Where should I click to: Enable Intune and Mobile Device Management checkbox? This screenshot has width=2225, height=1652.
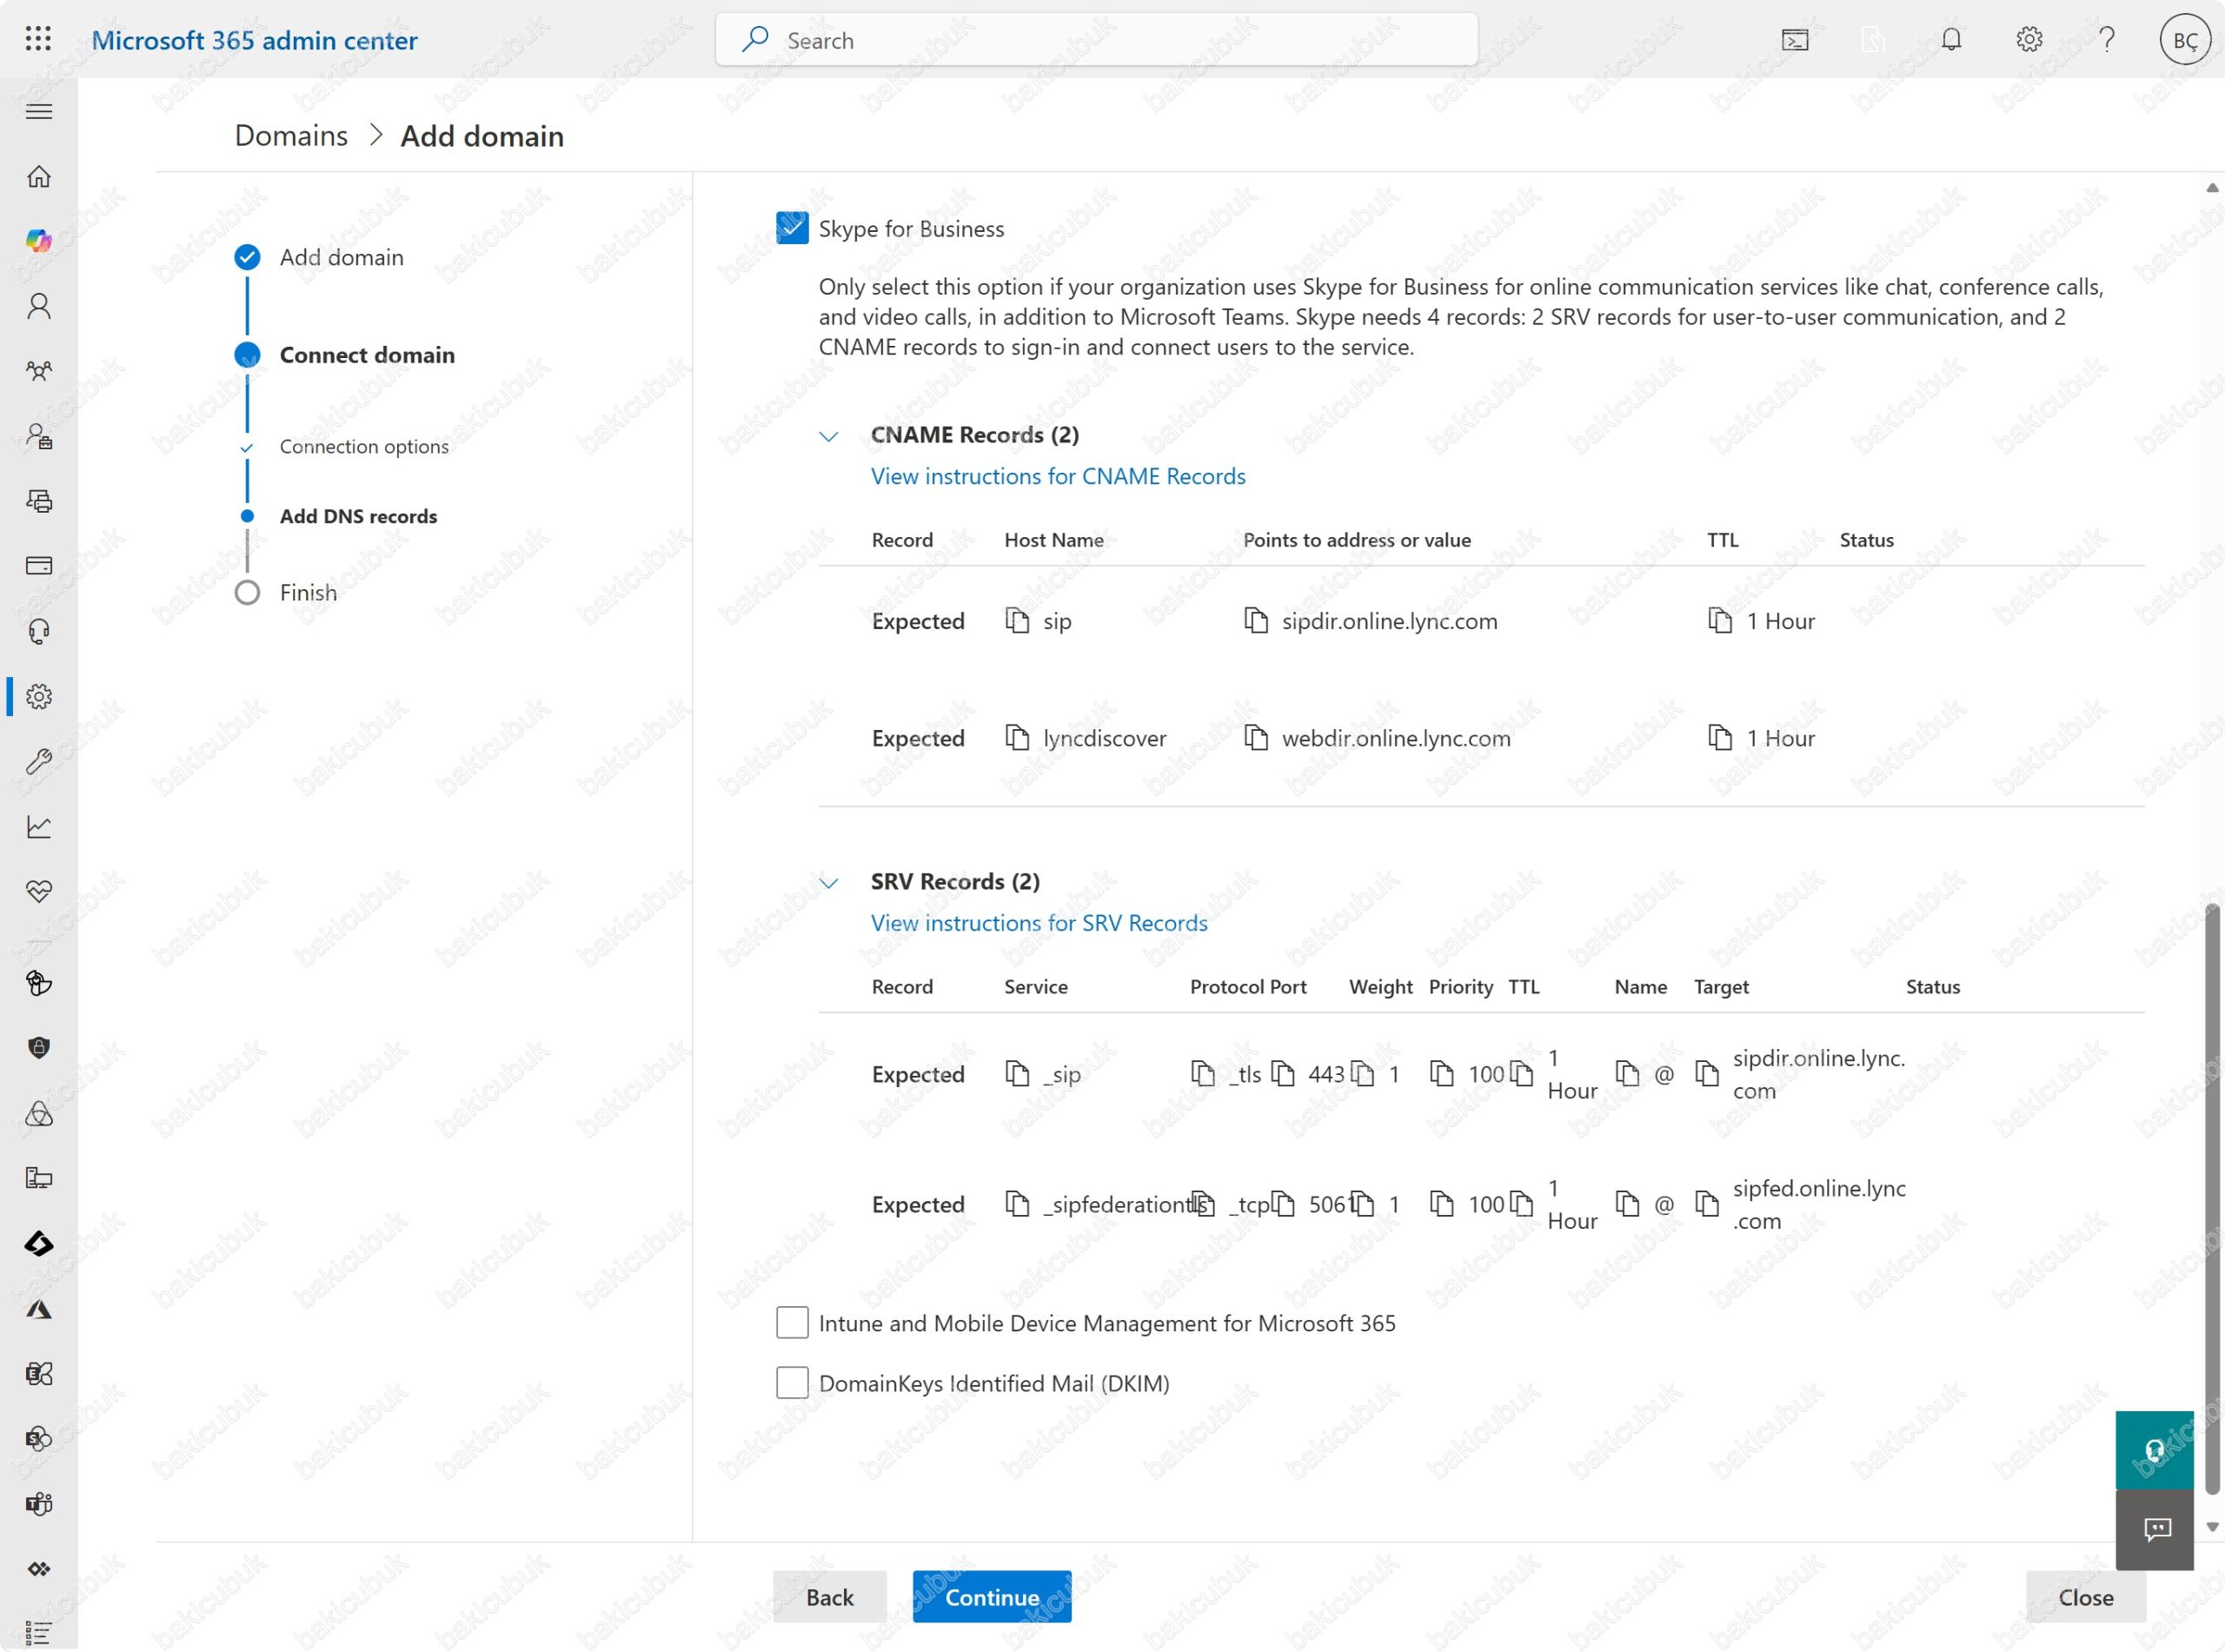point(792,1322)
